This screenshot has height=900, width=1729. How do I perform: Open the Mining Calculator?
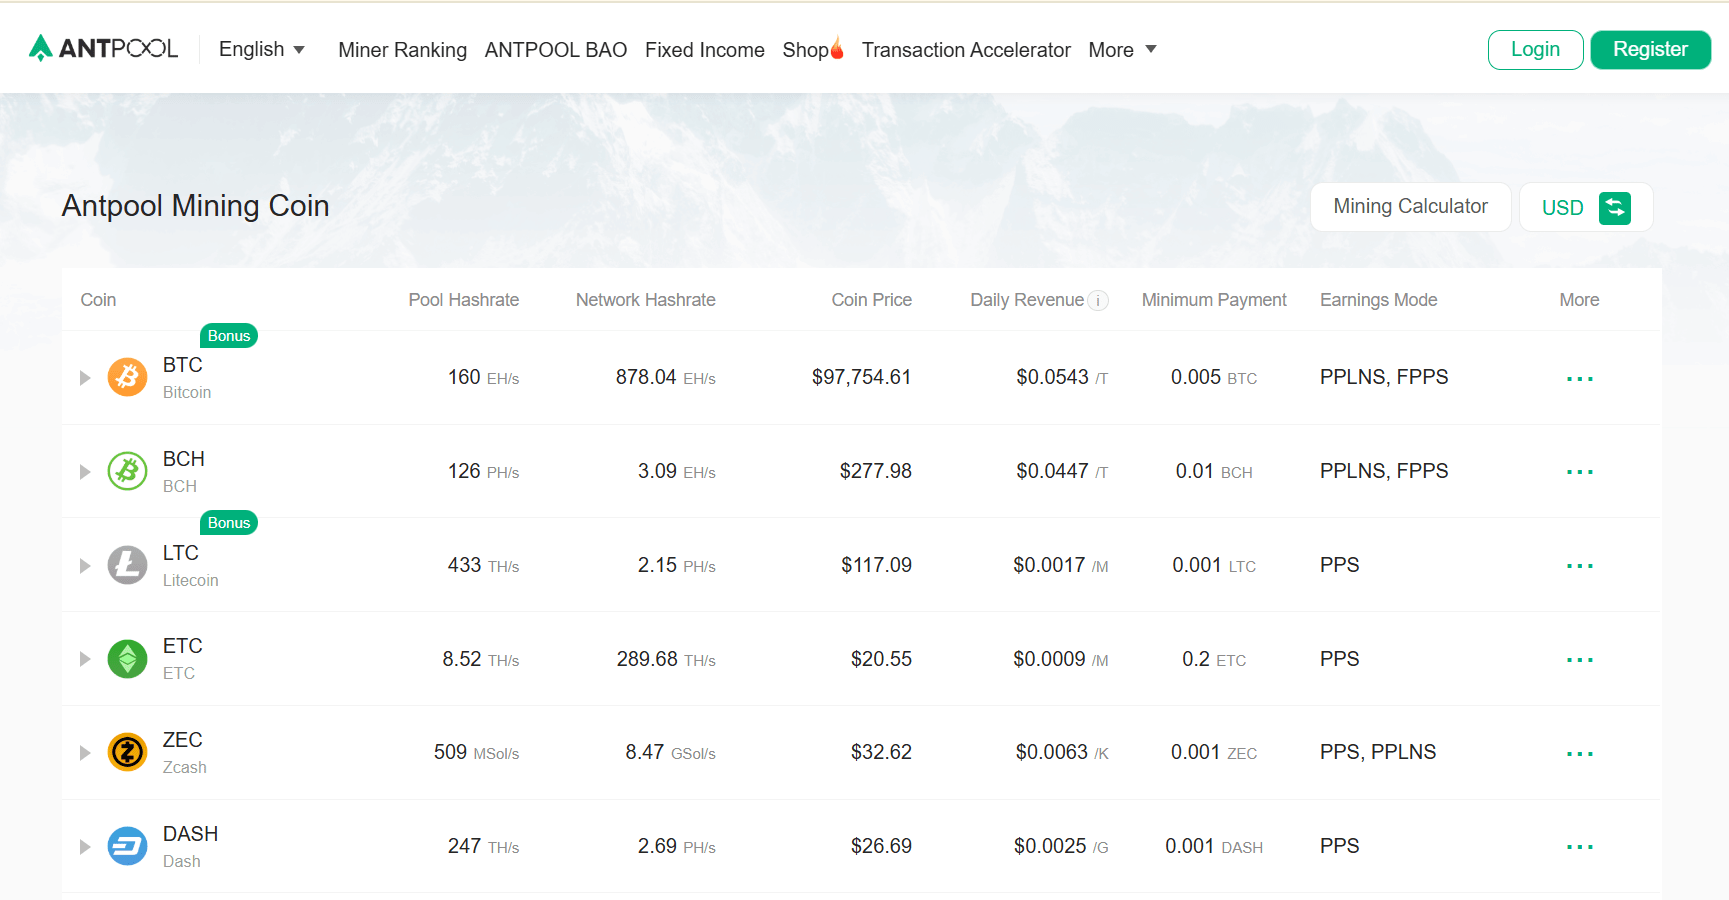(1410, 206)
